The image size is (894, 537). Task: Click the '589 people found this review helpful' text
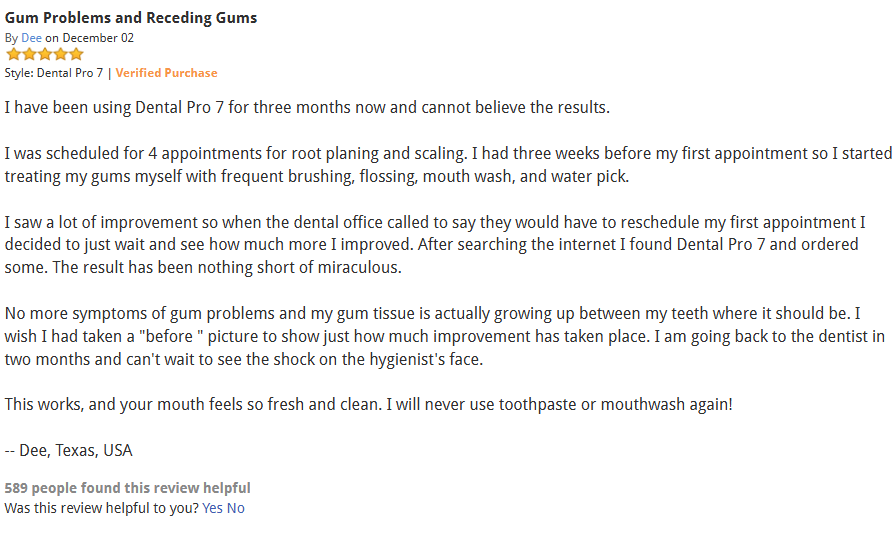pos(127,488)
